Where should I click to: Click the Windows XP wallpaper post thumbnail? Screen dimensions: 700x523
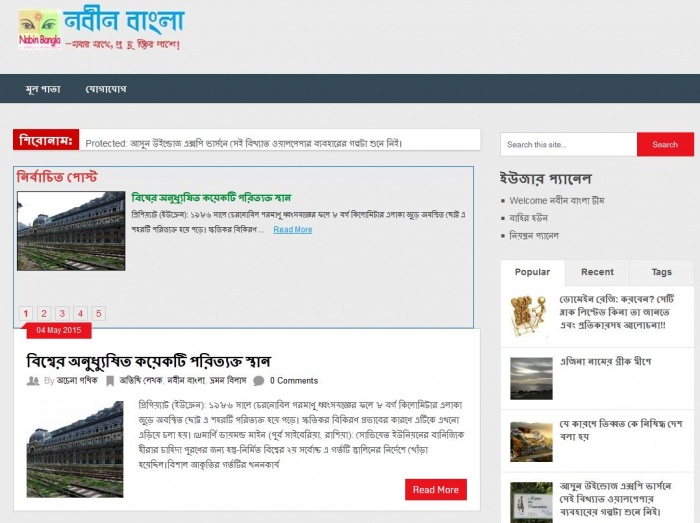coord(531,502)
